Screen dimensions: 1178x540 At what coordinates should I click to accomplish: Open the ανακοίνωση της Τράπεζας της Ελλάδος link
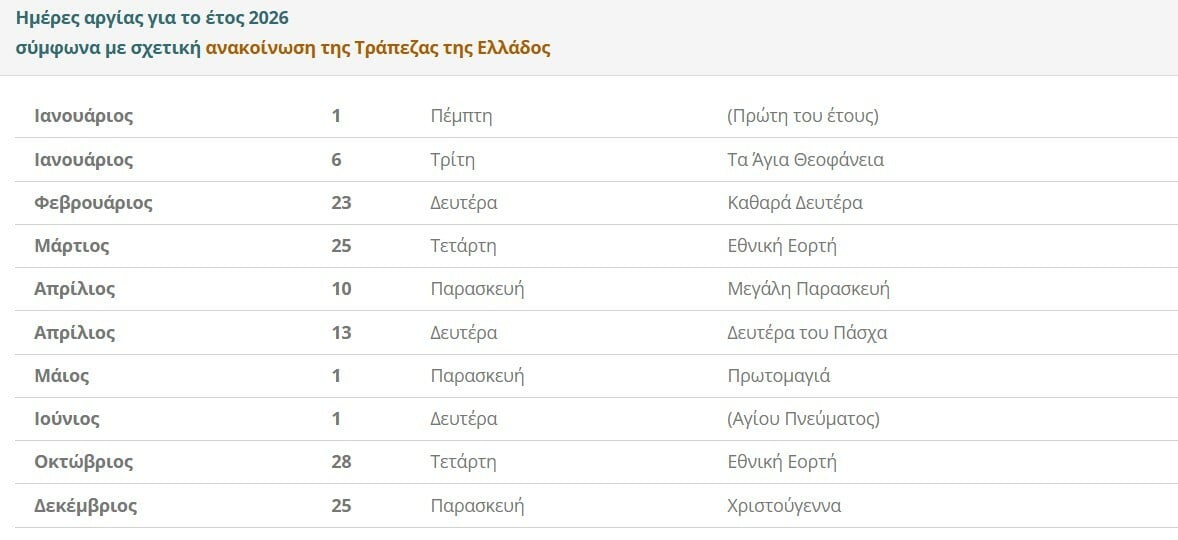pyautogui.click(x=378, y=48)
